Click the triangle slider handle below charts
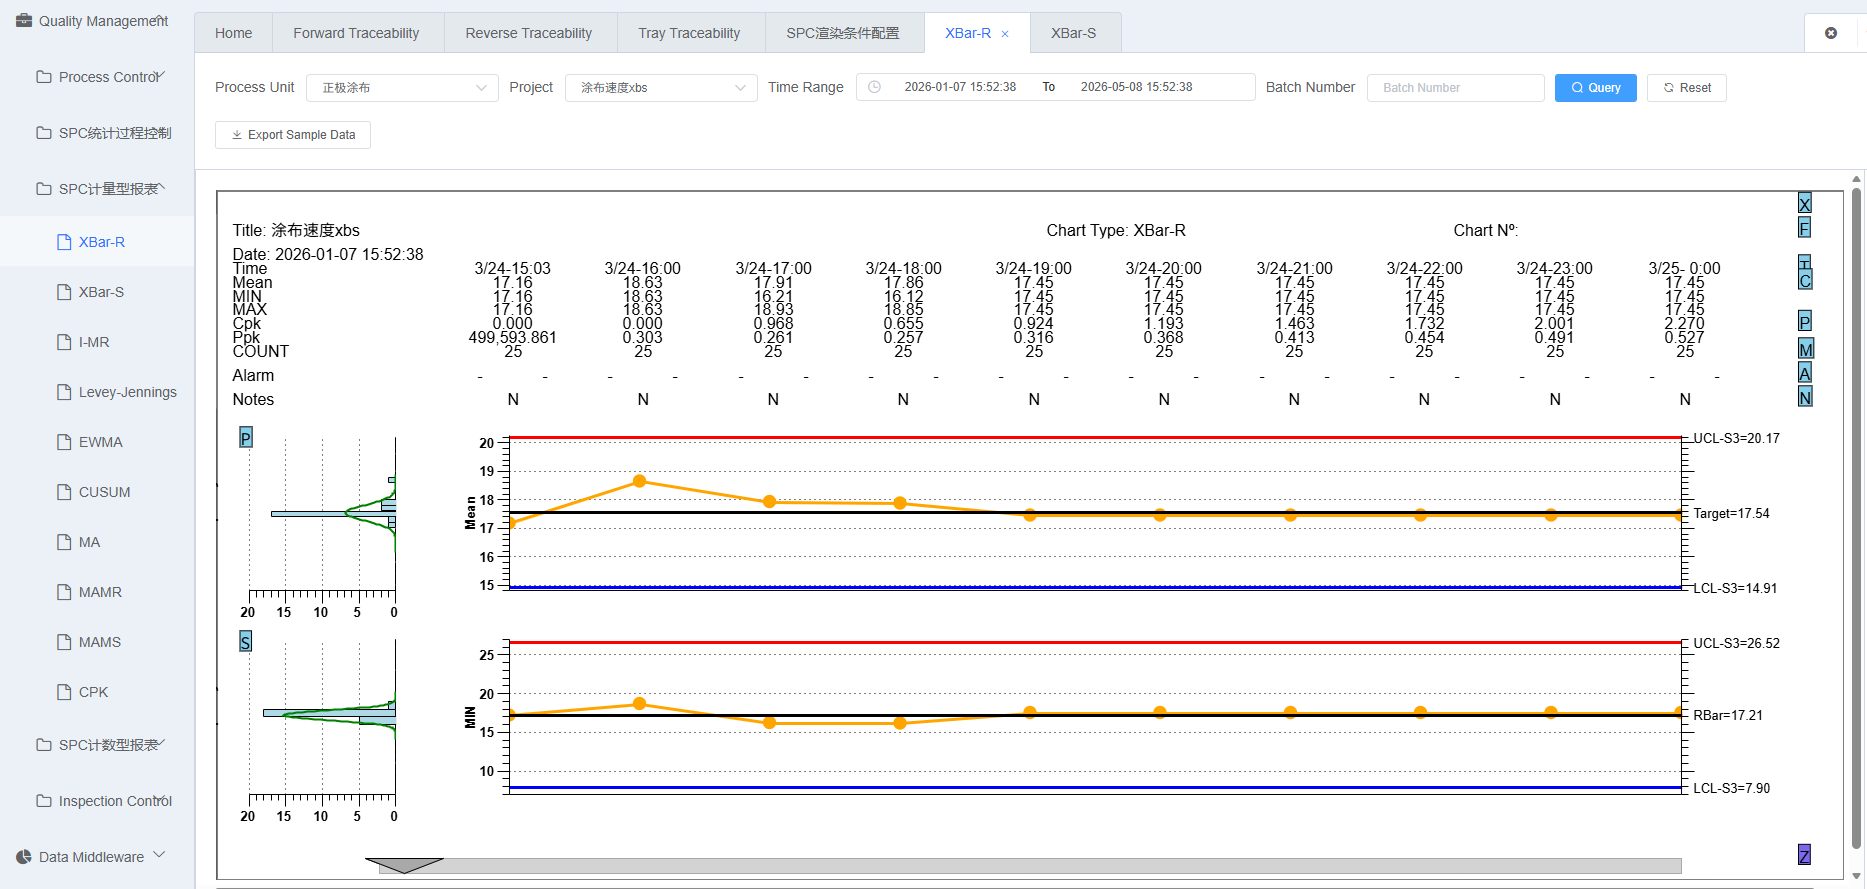The image size is (1867, 889). coord(404,865)
